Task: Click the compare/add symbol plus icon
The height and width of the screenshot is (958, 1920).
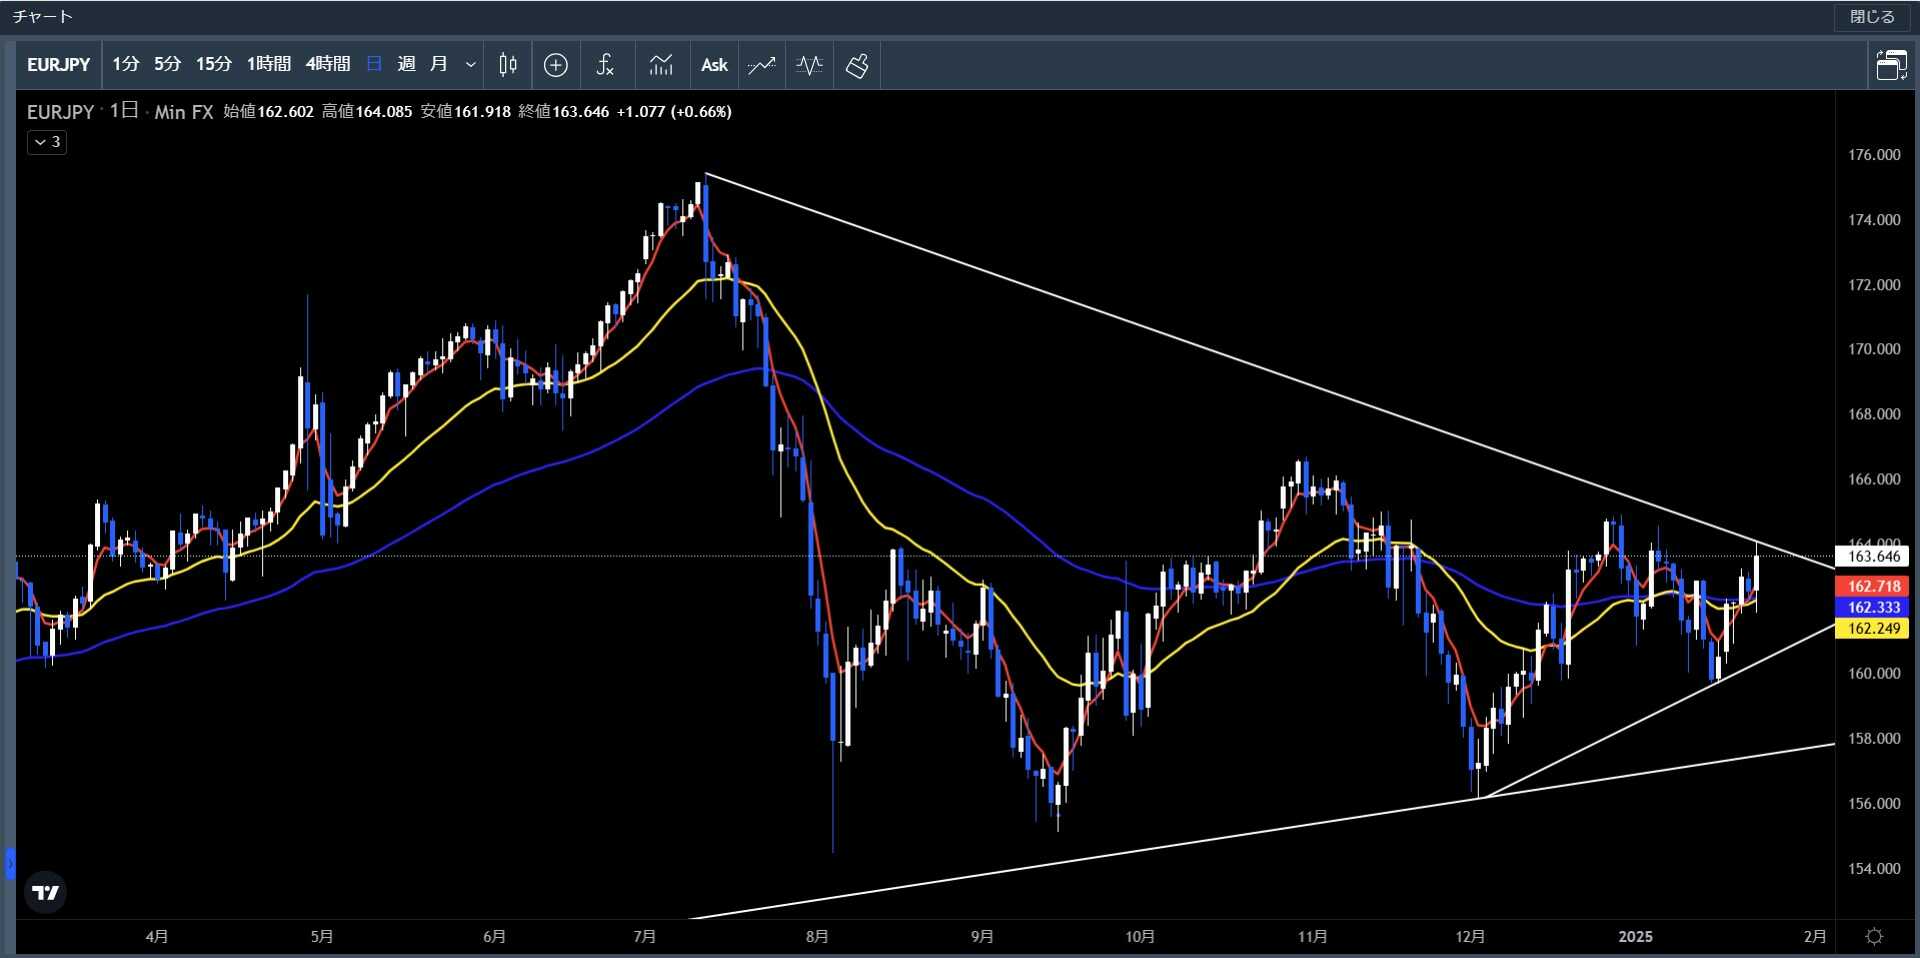Action: coord(556,65)
